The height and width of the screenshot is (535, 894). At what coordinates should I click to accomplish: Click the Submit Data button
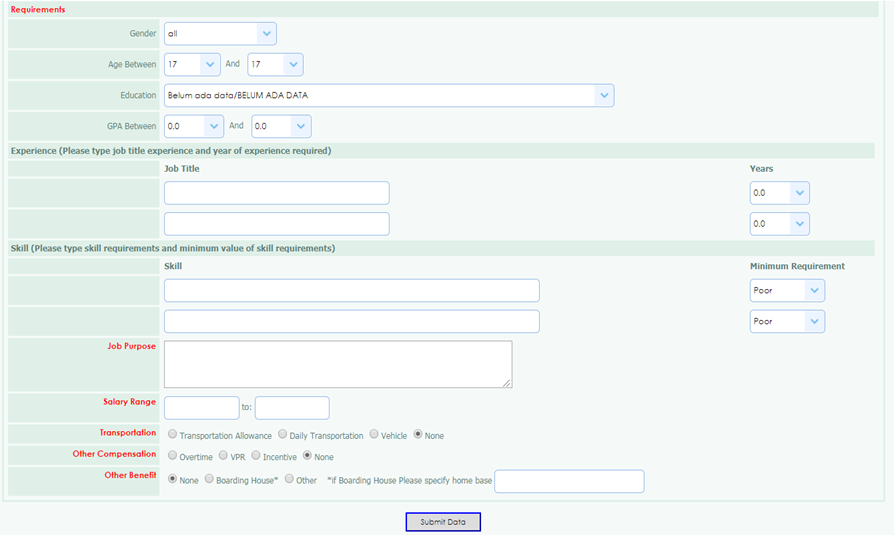coord(443,522)
